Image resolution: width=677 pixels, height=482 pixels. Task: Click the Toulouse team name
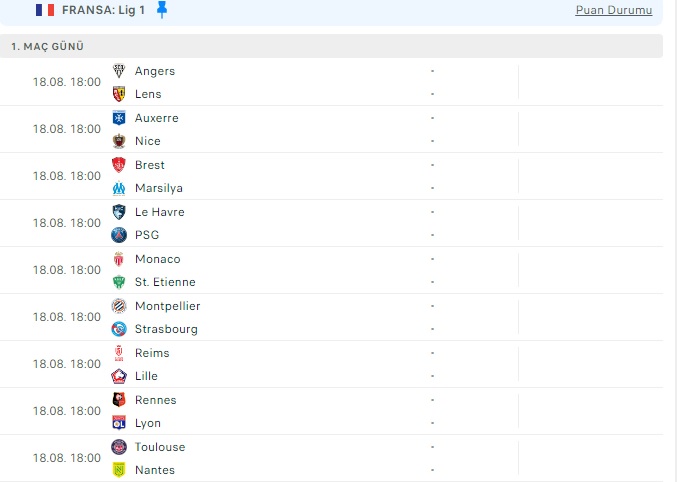[x=160, y=447]
